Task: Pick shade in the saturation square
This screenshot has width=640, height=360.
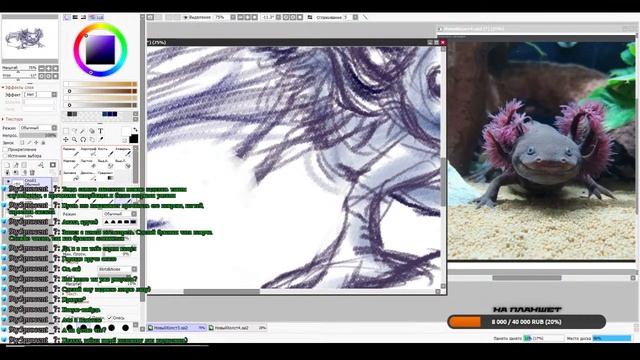Action: click(100, 50)
